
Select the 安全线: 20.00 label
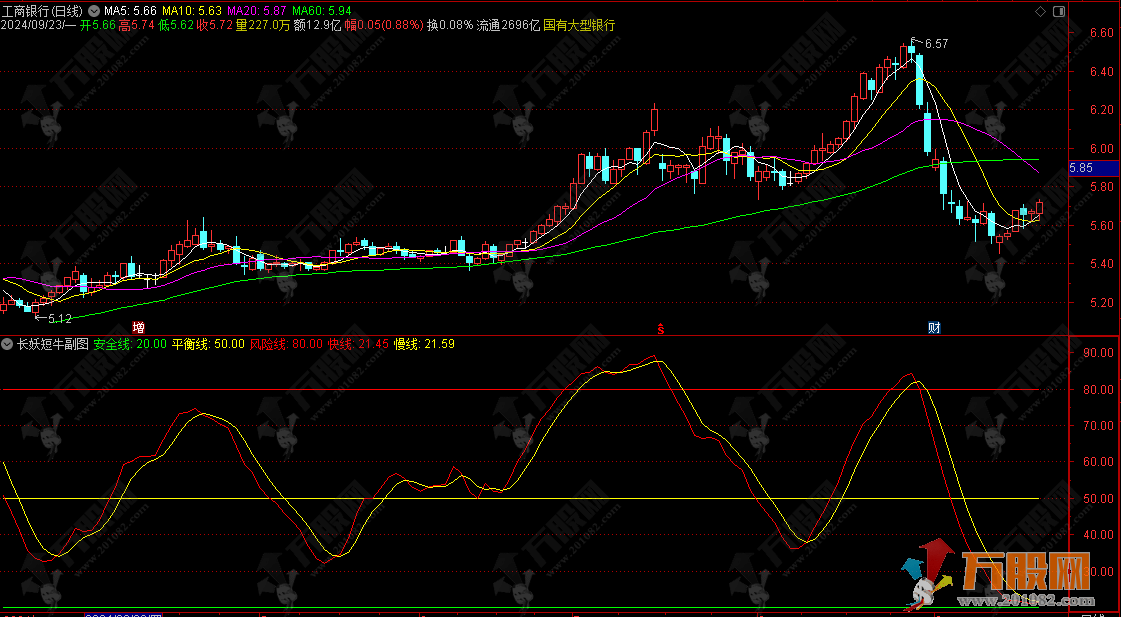129,344
